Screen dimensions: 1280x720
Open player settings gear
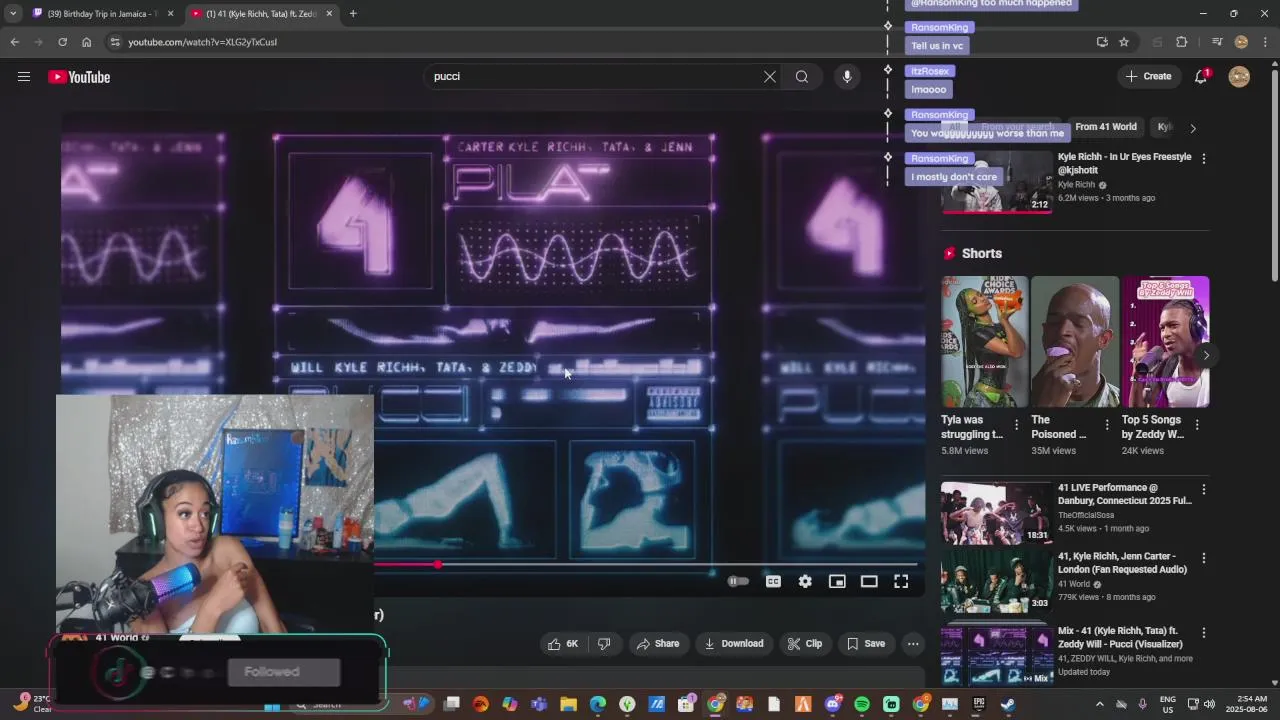coord(805,581)
